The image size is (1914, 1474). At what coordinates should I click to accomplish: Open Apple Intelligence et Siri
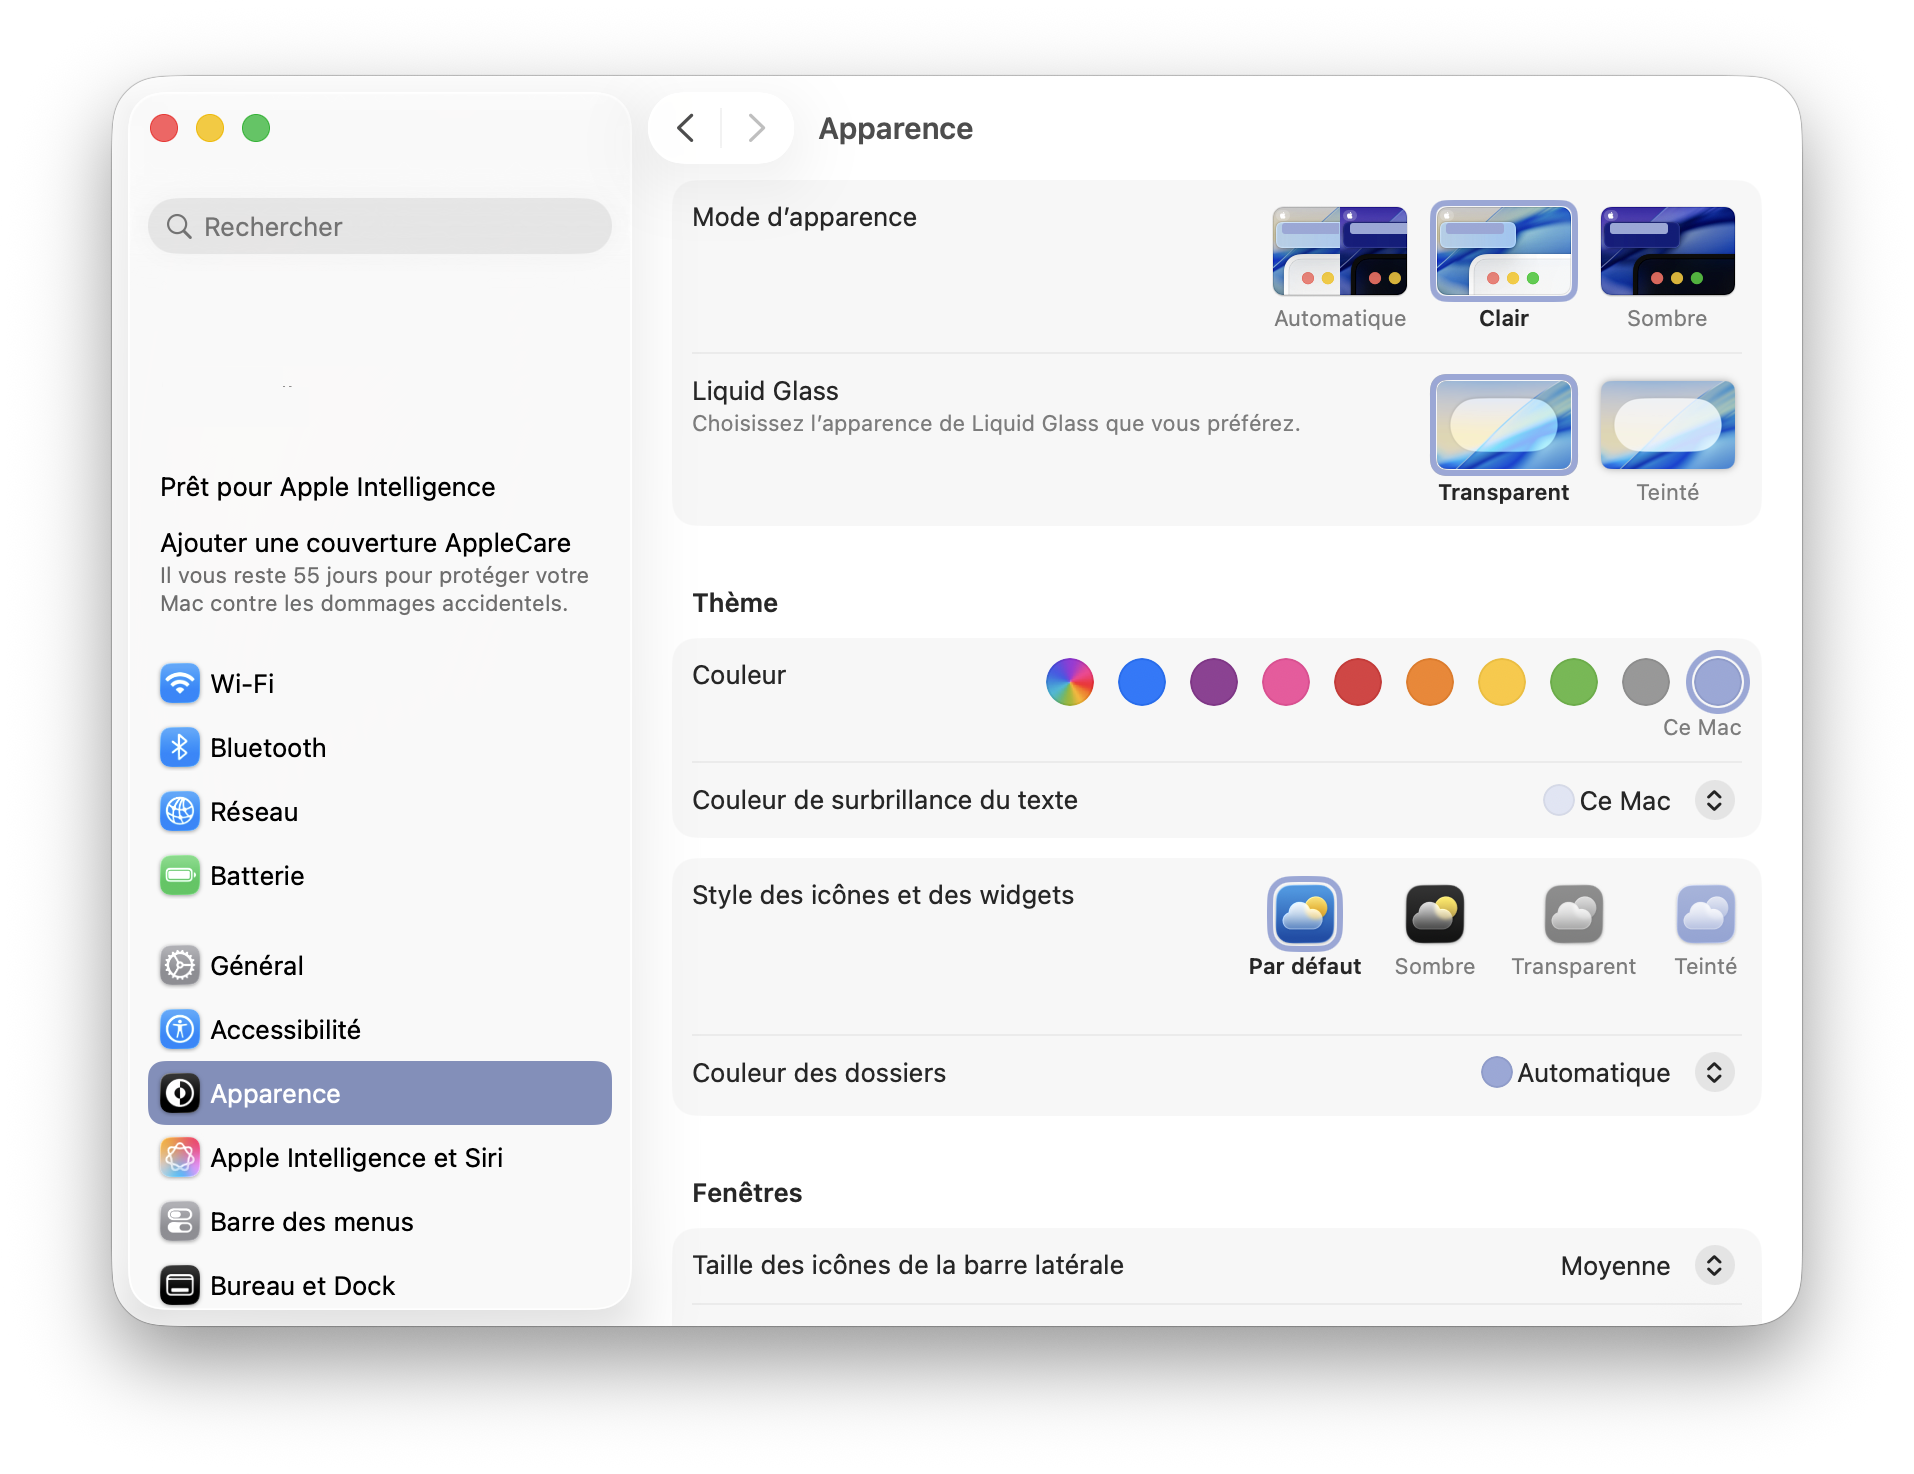355,1158
